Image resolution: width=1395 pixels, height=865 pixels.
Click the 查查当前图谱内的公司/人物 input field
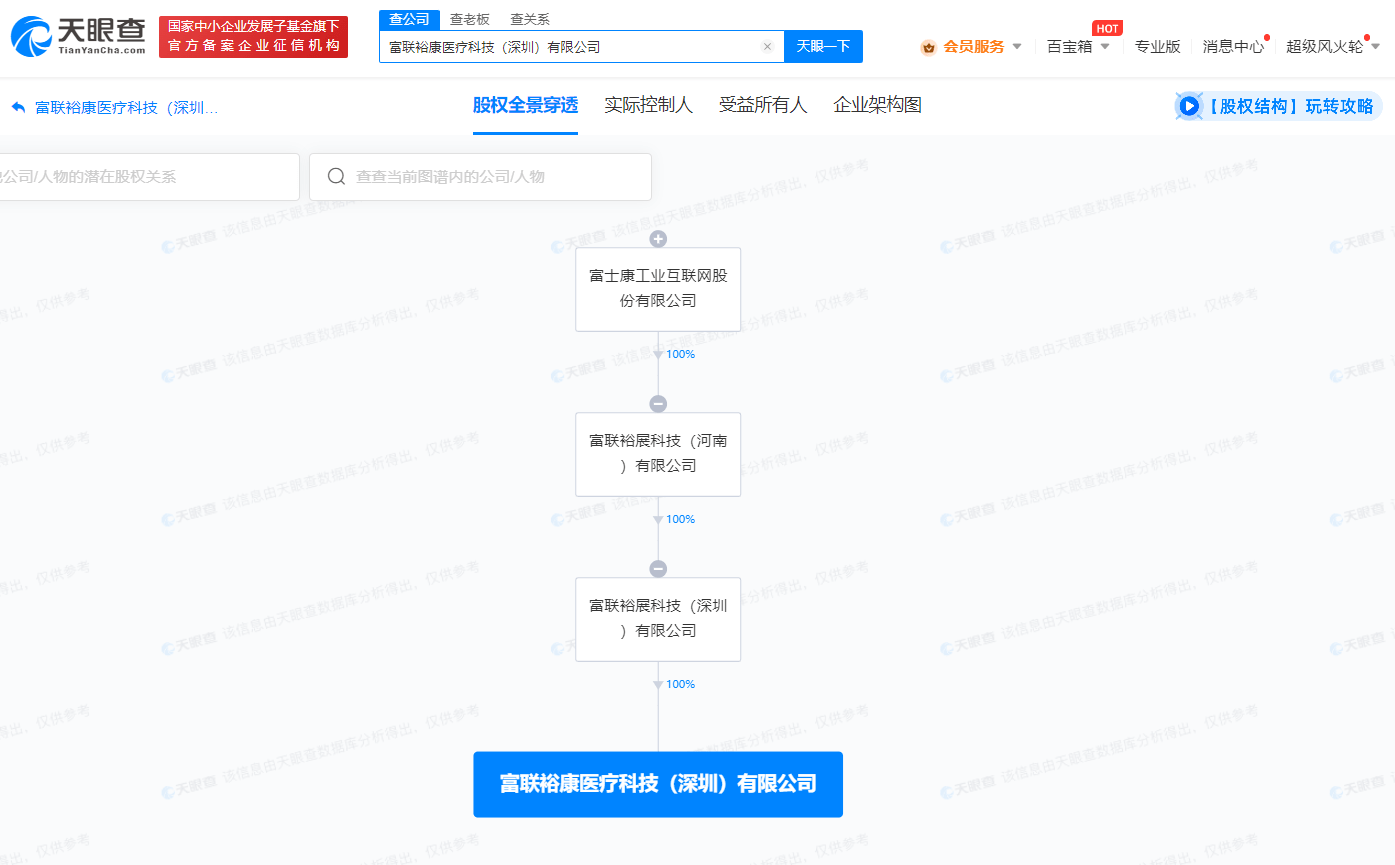coord(480,177)
